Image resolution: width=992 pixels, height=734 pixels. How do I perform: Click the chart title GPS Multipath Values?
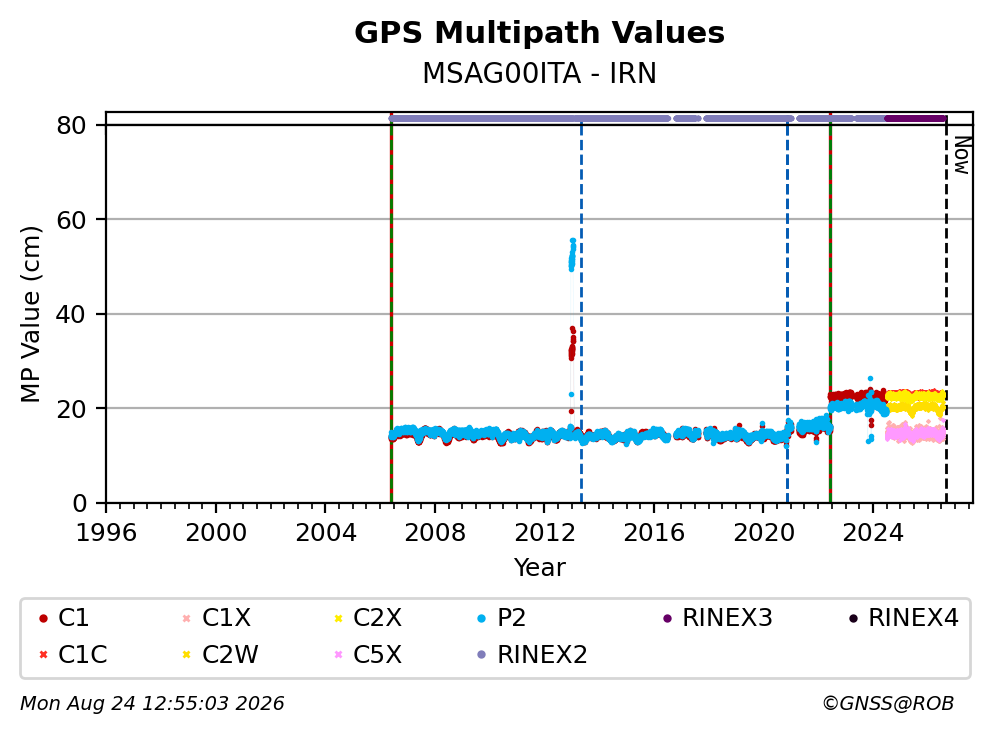[539, 33]
